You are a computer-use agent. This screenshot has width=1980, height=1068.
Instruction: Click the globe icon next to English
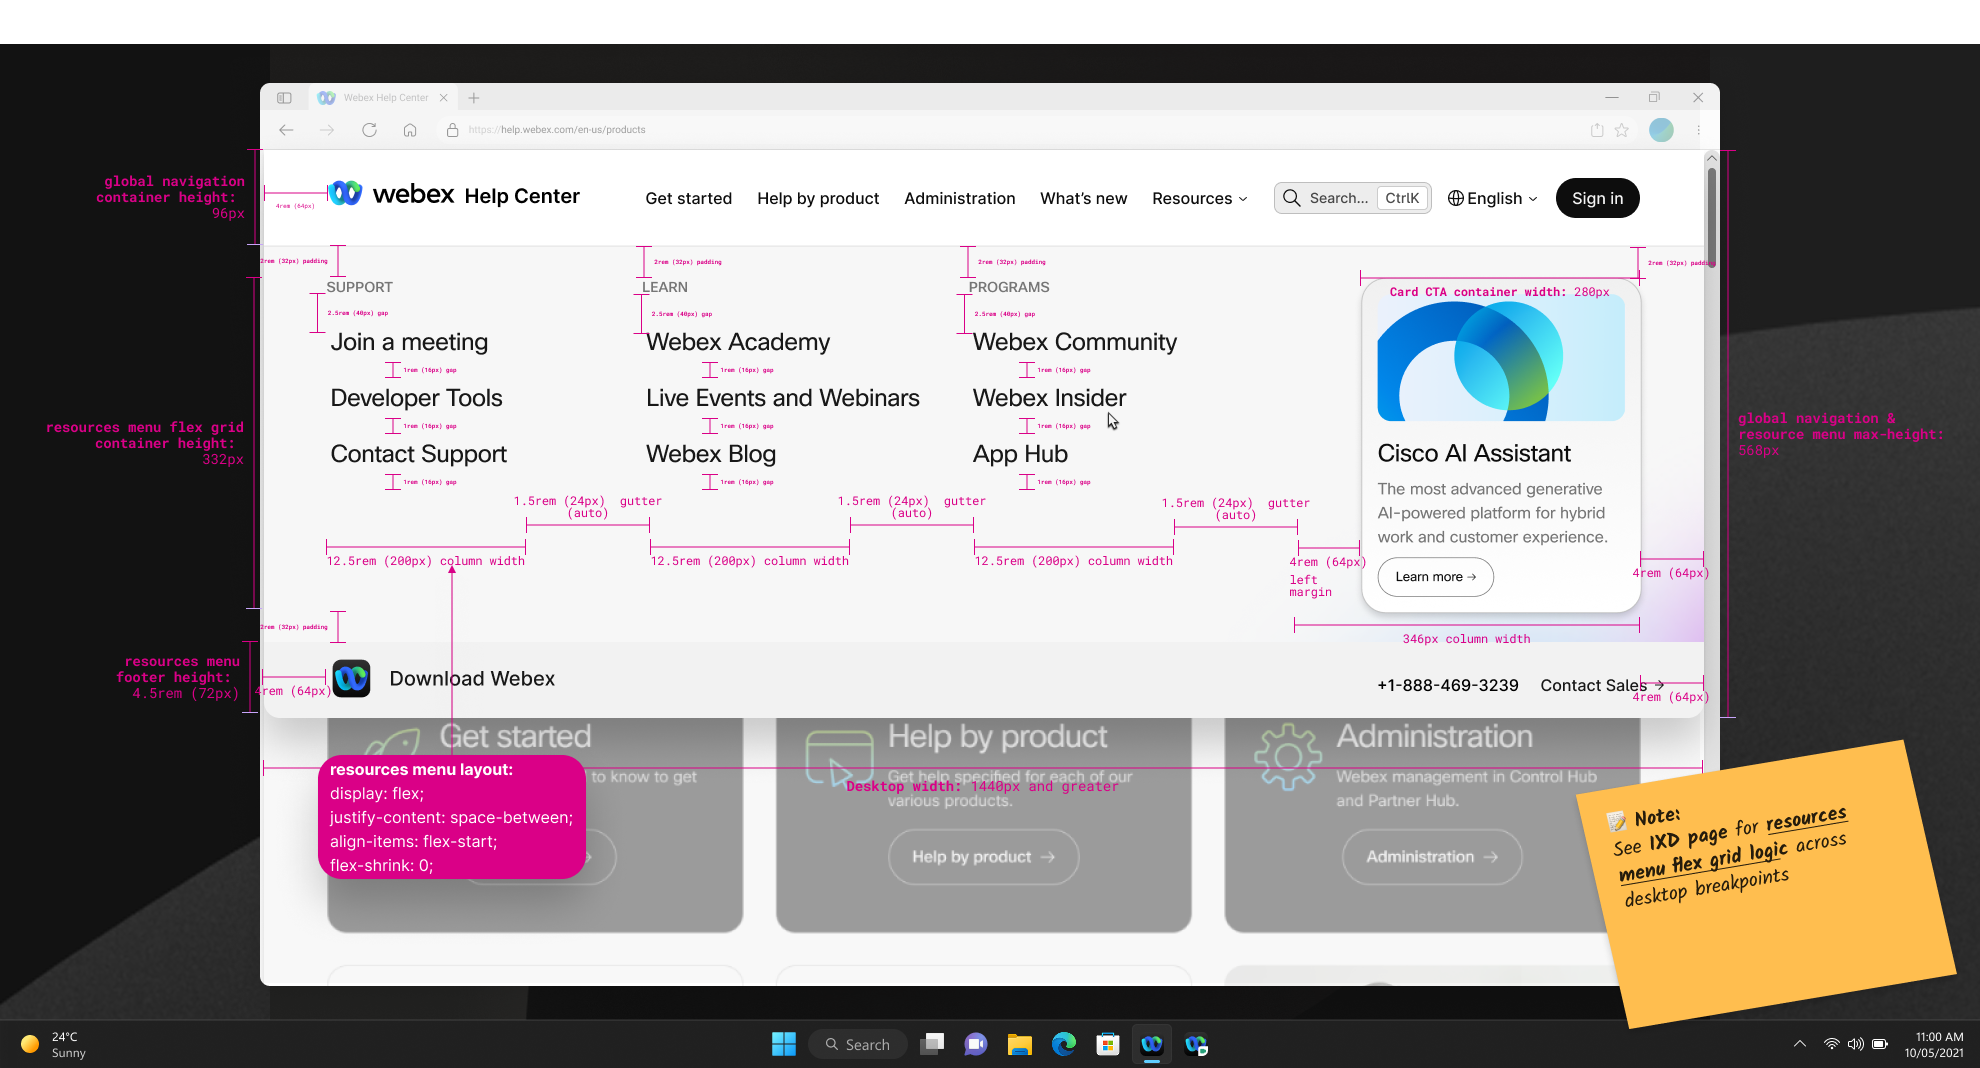pyautogui.click(x=1457, y=198)
